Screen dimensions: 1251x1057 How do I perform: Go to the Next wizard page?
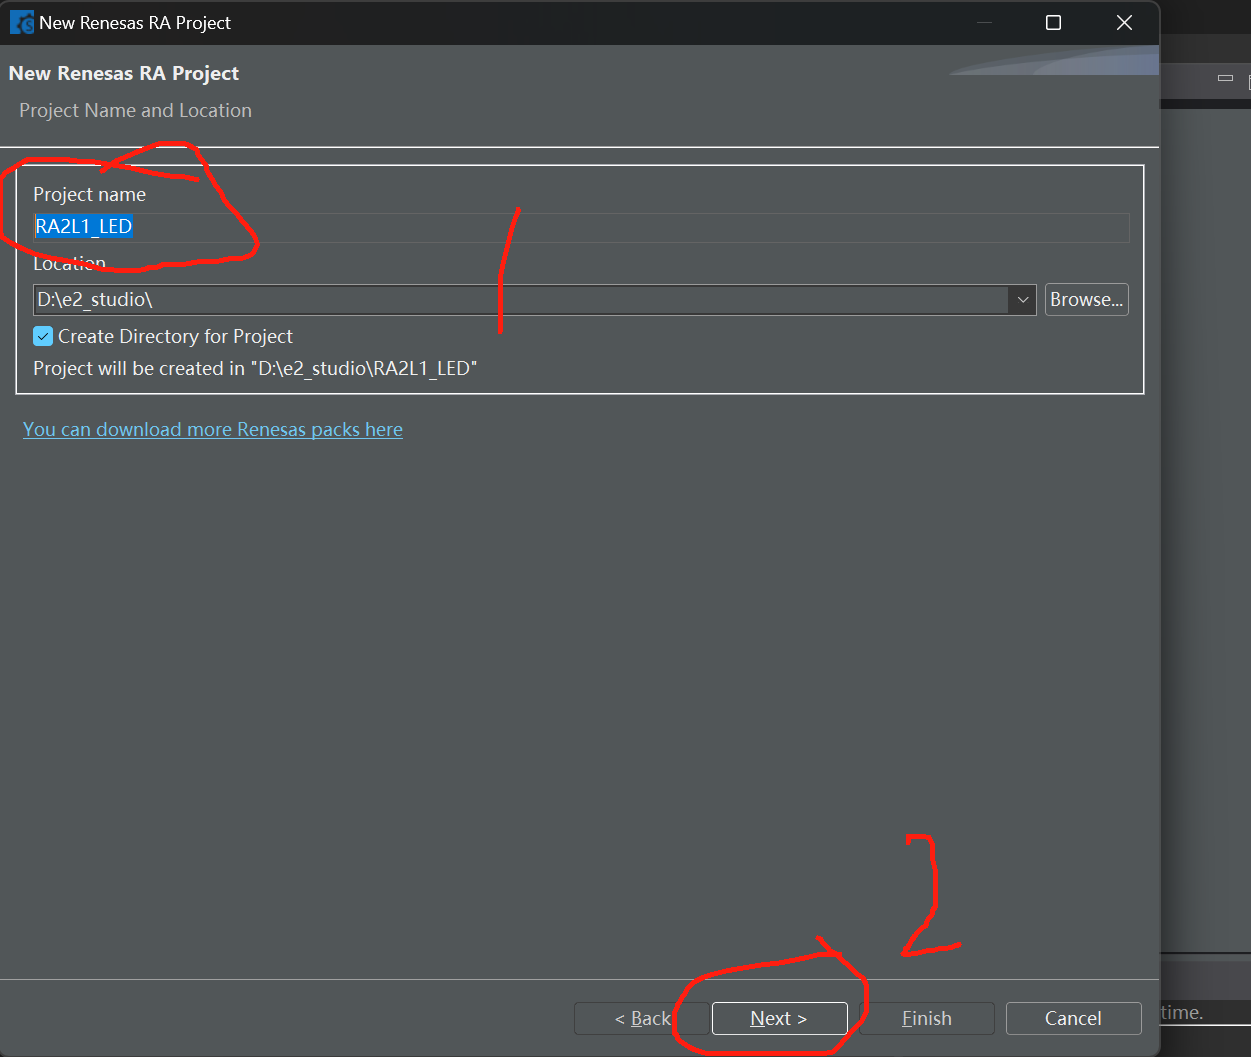tap(779, 1018)
